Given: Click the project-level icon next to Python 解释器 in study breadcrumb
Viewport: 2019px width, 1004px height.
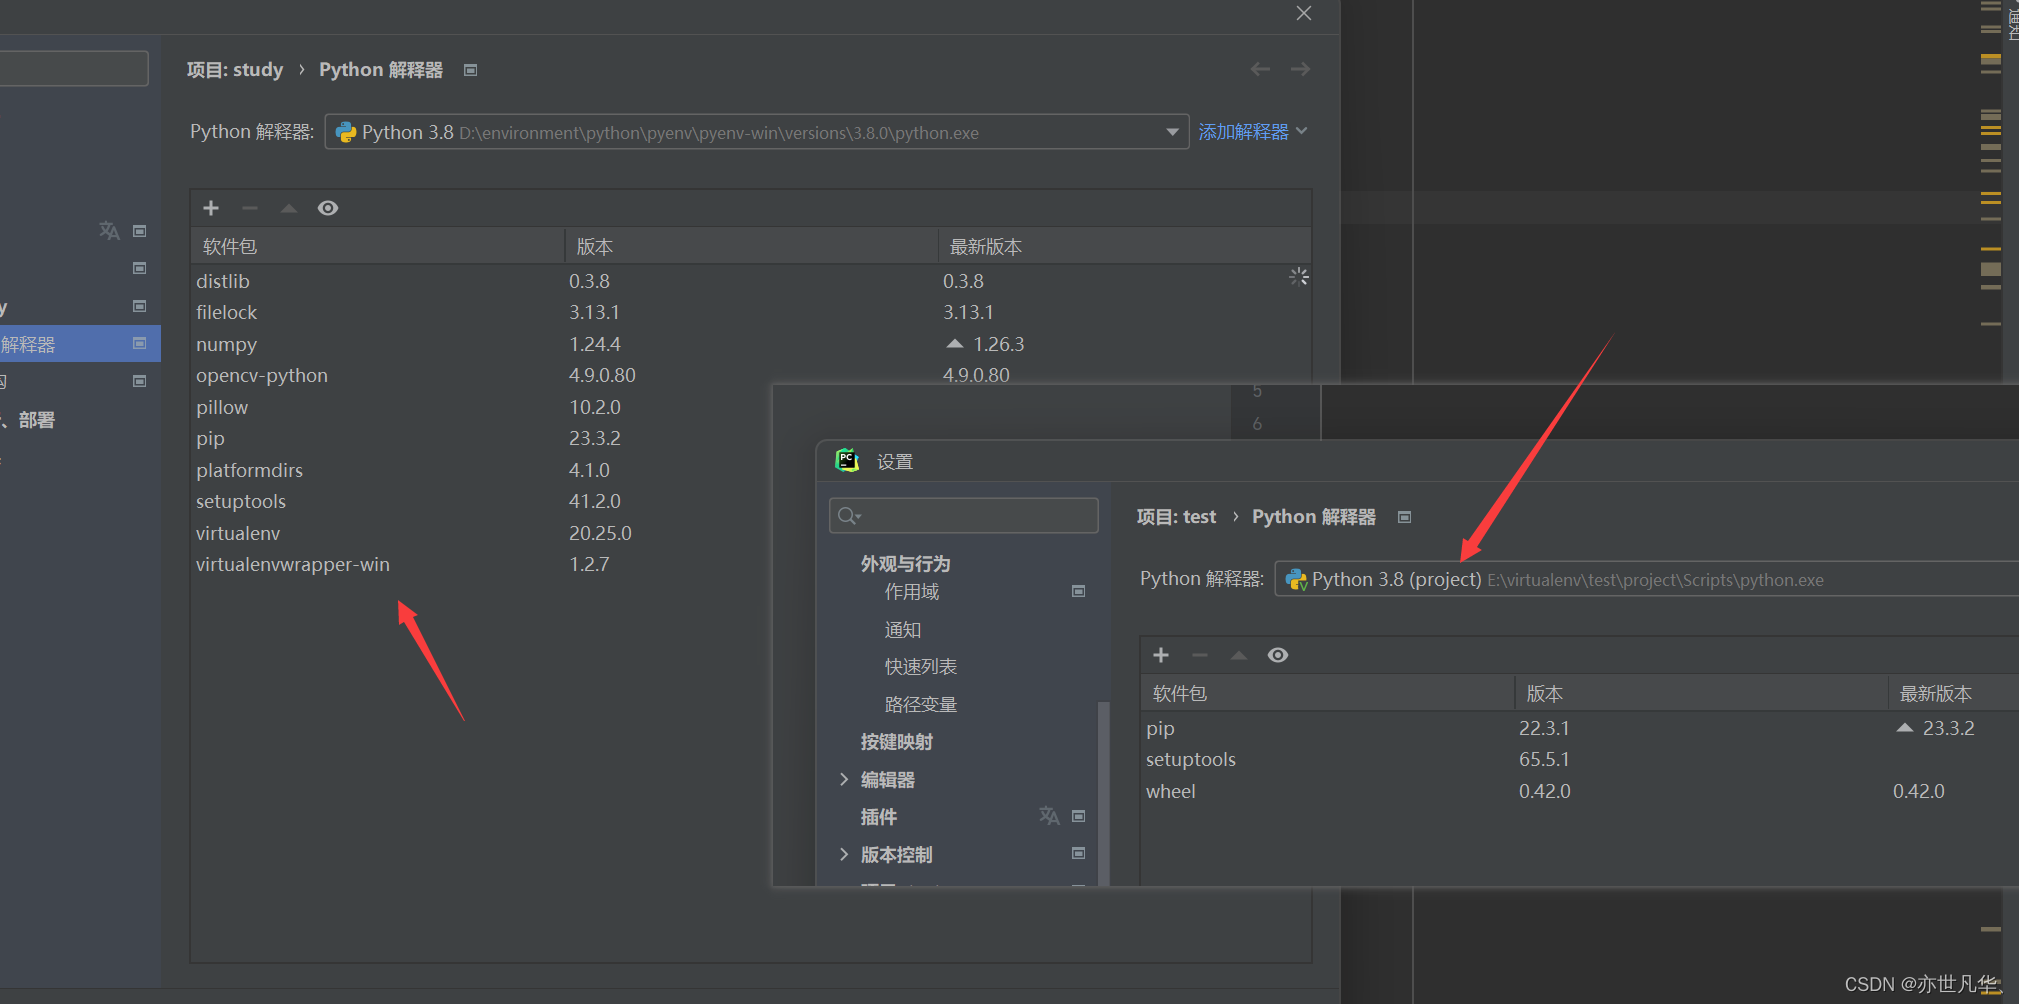Looking at the screenshot, I should coord(471,70).
